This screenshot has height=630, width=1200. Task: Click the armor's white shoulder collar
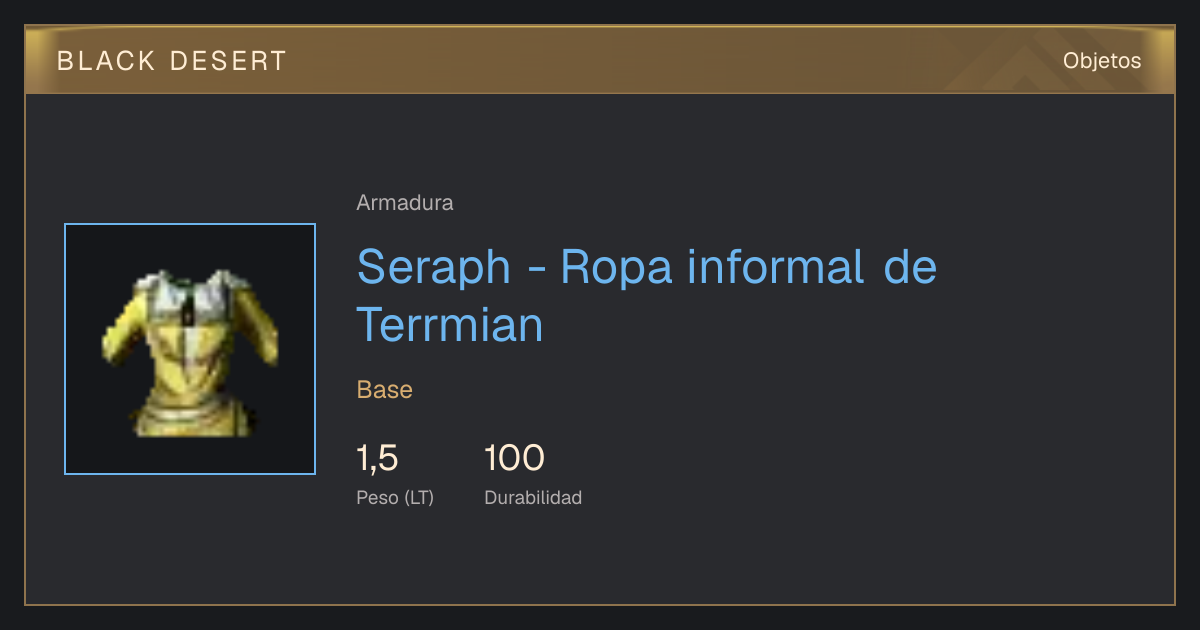click(188, 289)
